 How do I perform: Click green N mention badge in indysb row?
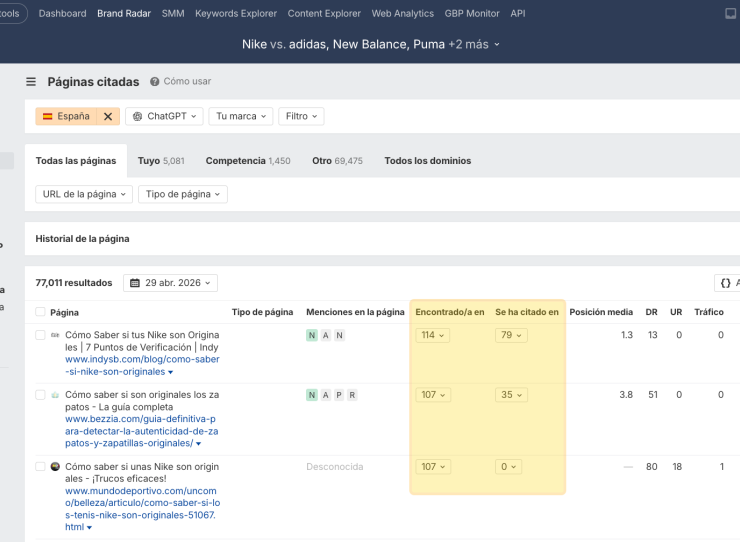pos(312,335)
